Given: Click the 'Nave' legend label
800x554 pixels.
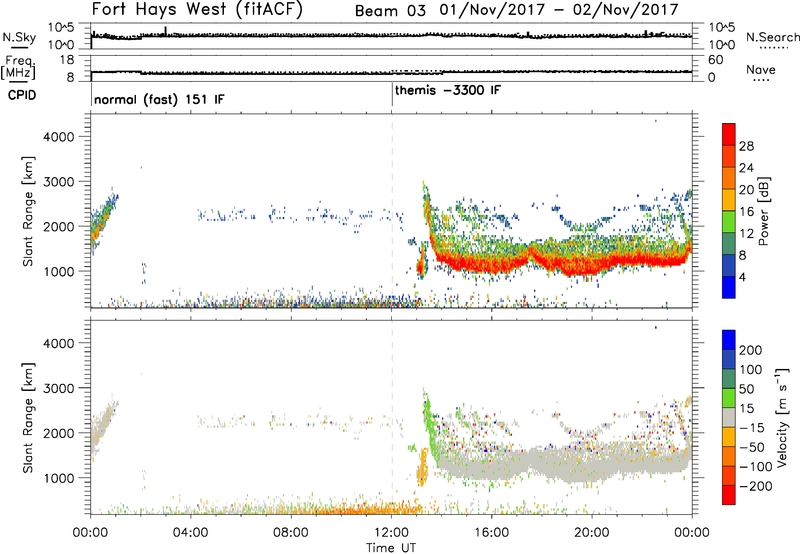Looking at the screenshot, I should coord(761,69).
